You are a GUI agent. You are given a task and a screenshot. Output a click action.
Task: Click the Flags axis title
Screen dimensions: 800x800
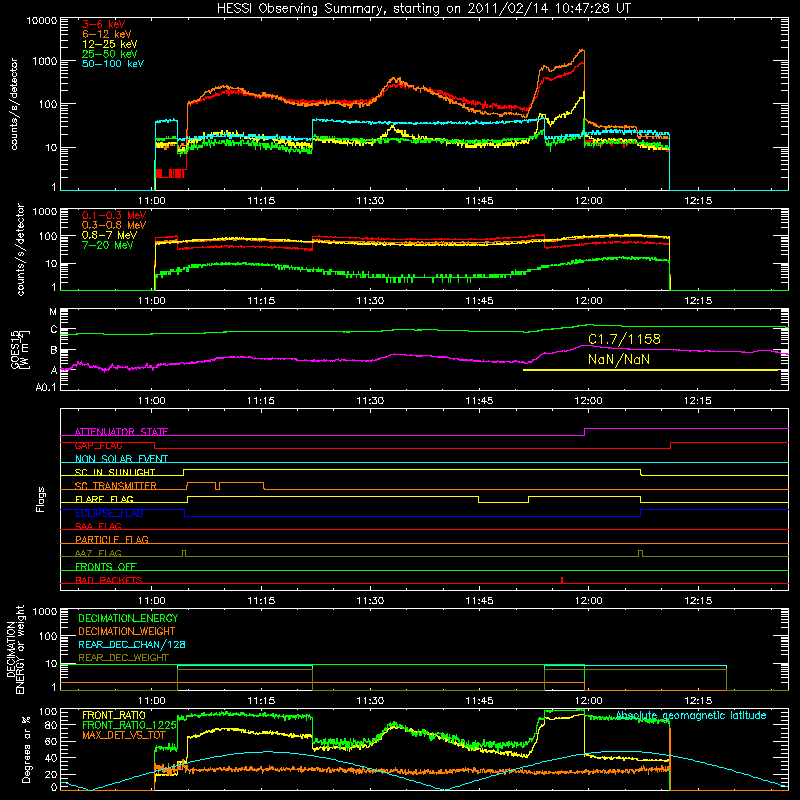pos(41,499)
